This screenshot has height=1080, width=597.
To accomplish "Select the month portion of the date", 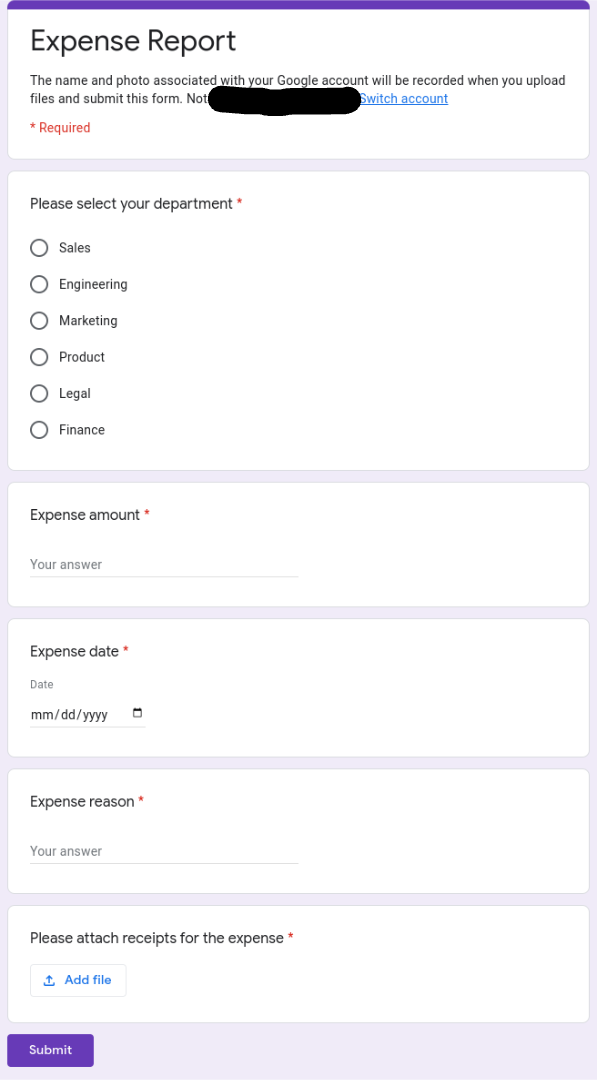I will coord(40,715).
